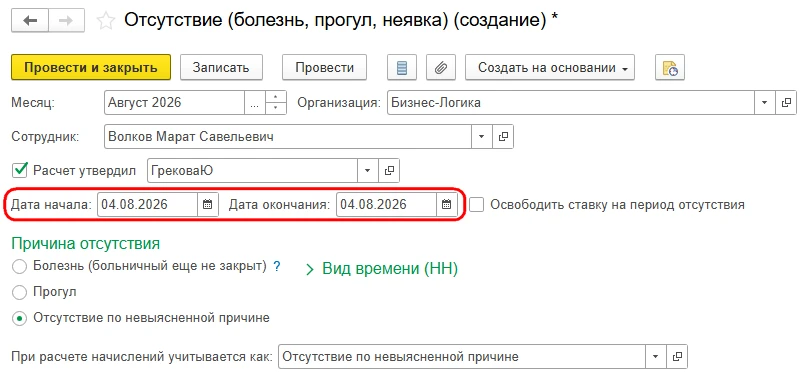
Task: Open the Сотрудник record with the open icon
Action: pos(503,137)
